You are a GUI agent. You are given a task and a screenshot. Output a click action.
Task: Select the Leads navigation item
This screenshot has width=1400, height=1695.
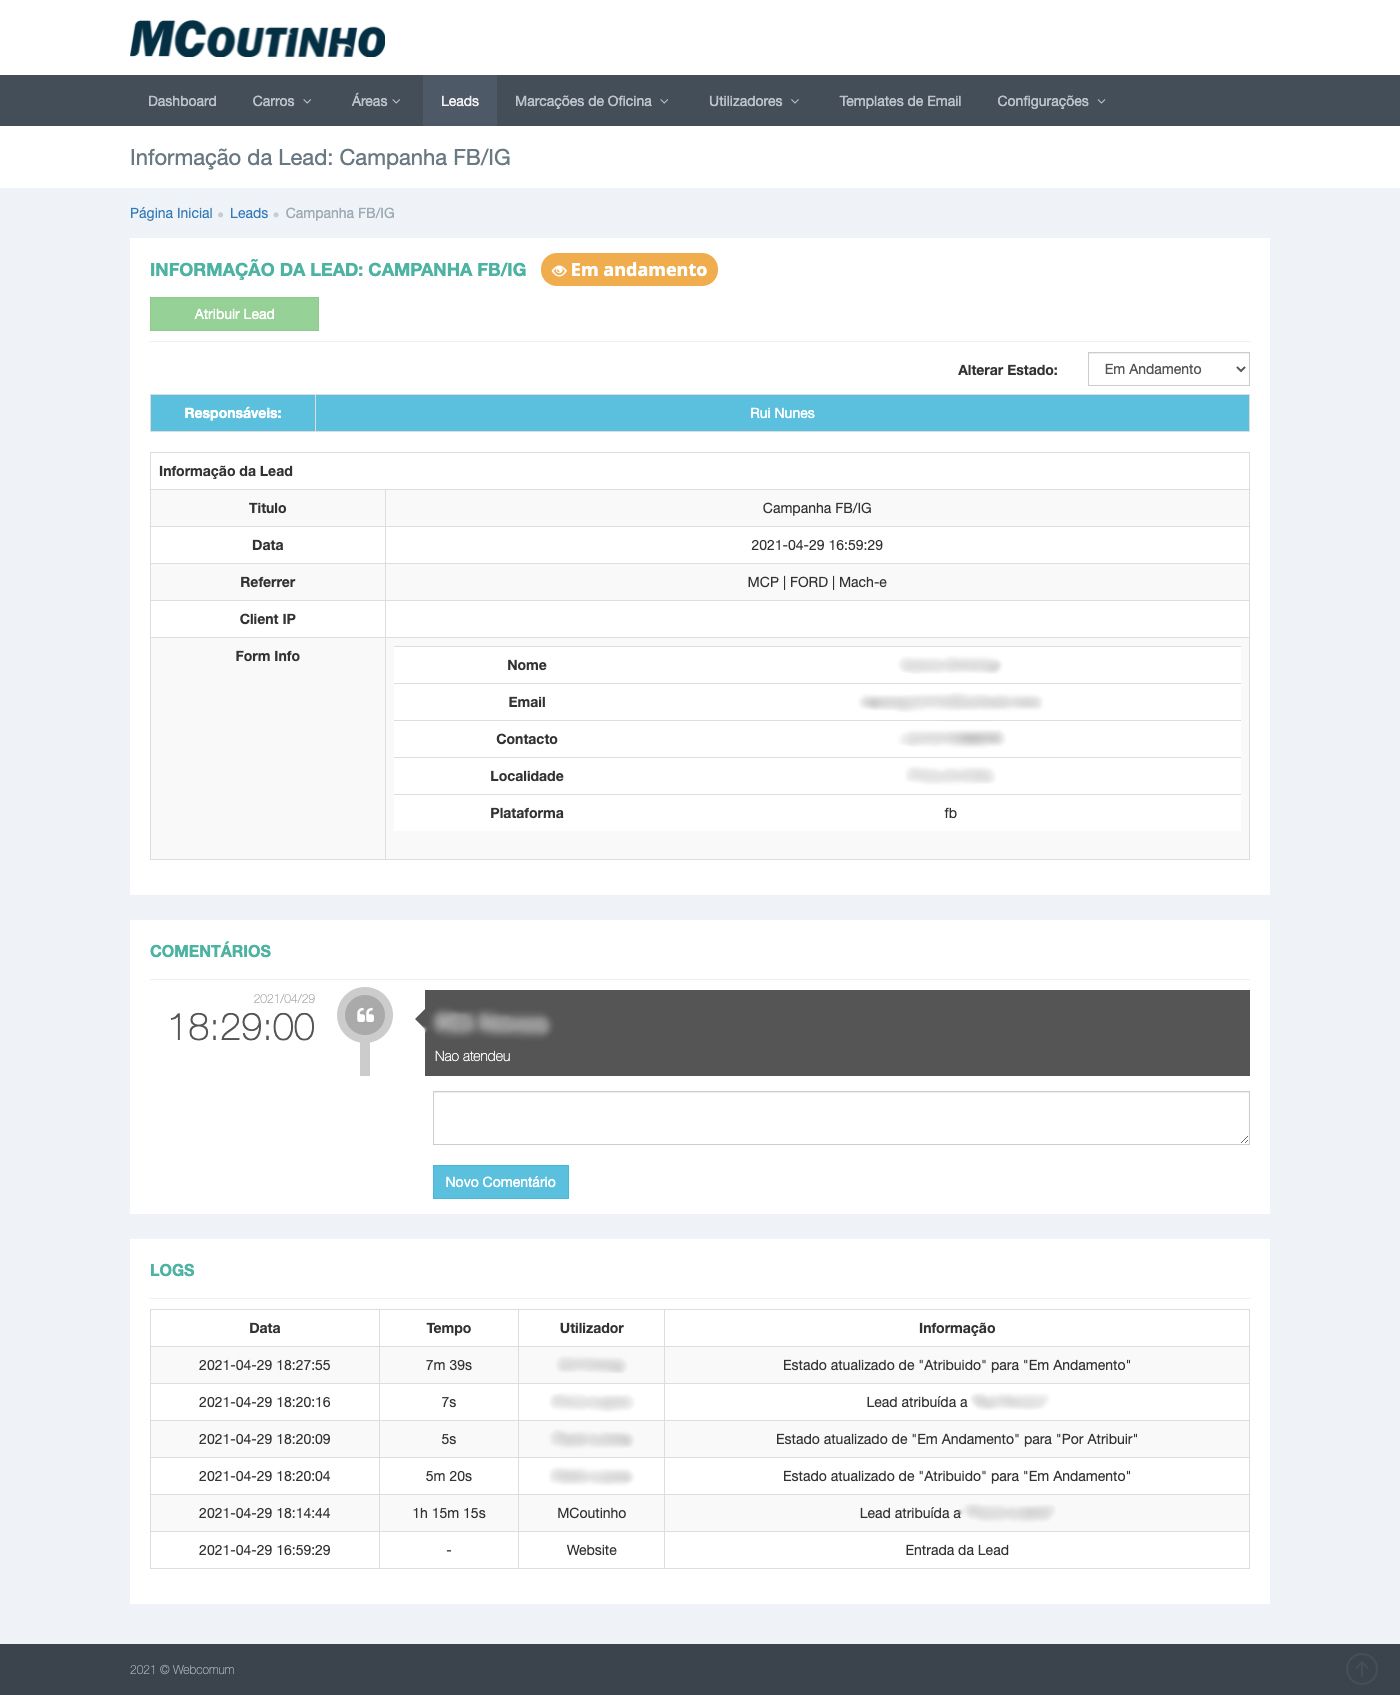(x=459, y=101)
